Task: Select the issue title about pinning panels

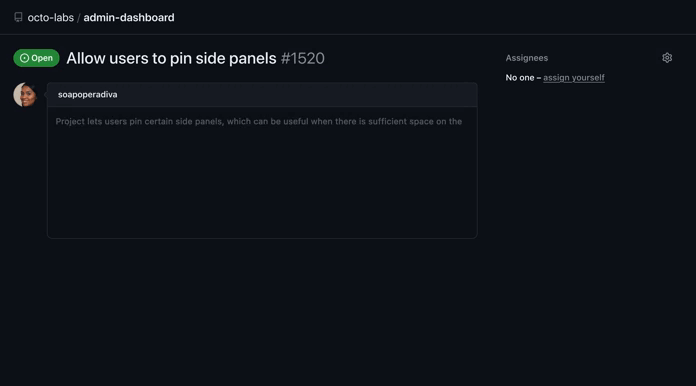Action: 171,58
